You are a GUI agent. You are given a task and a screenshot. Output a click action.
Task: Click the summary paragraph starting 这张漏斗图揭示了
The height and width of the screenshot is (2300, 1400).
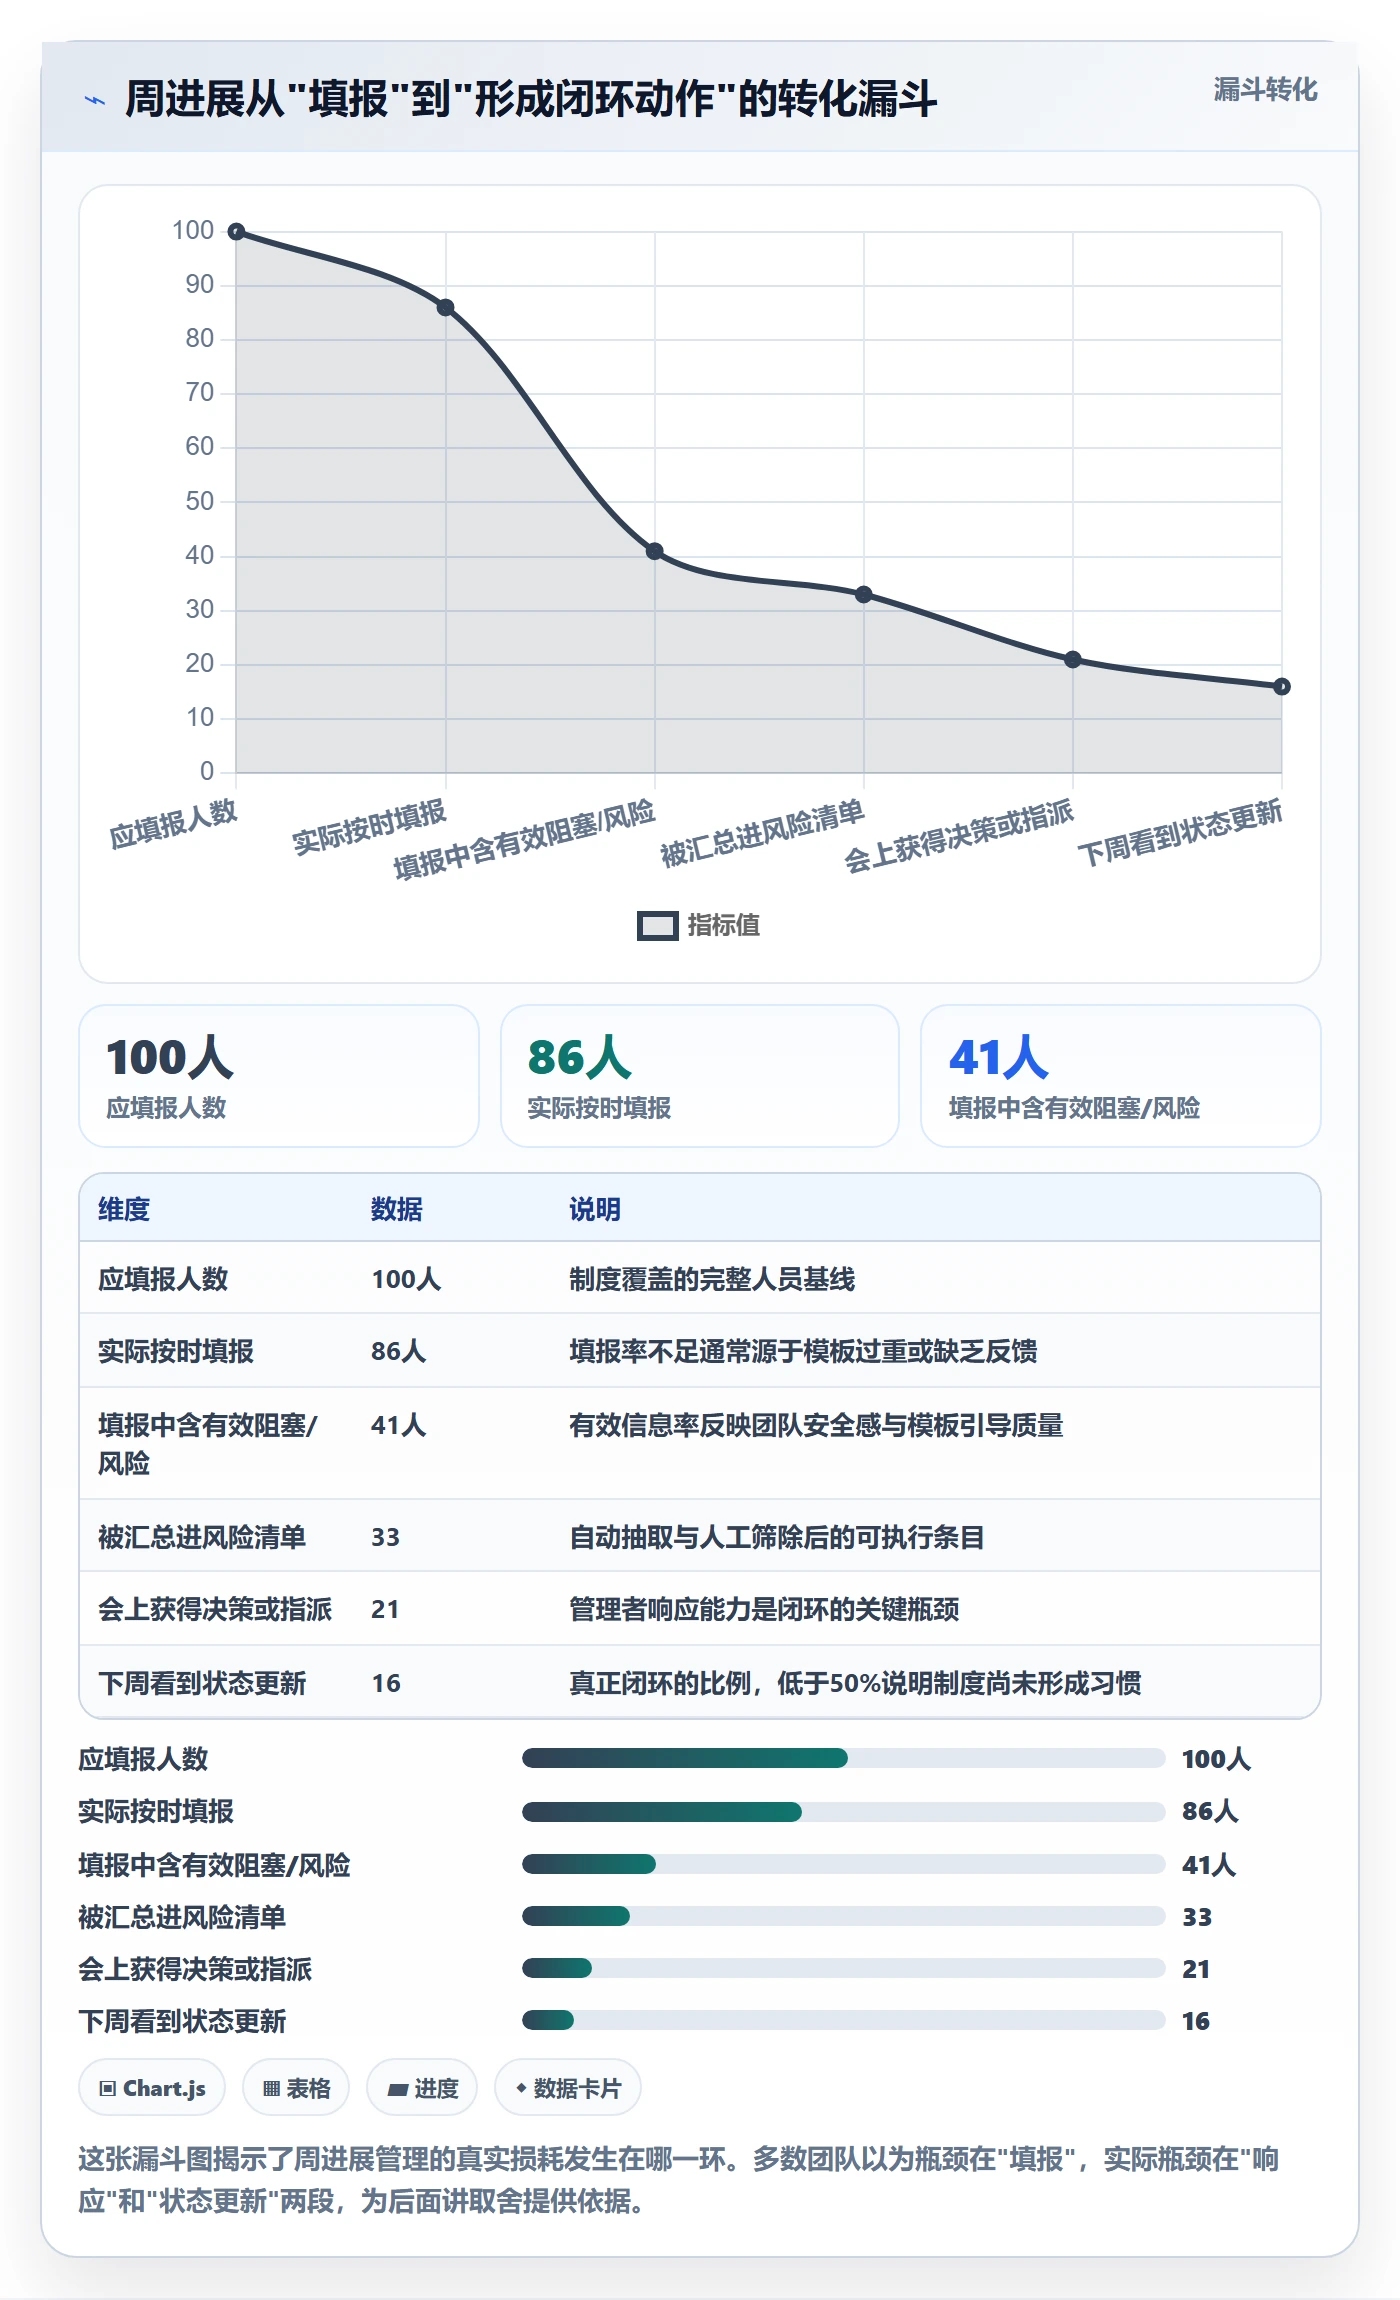(679, 2179)
